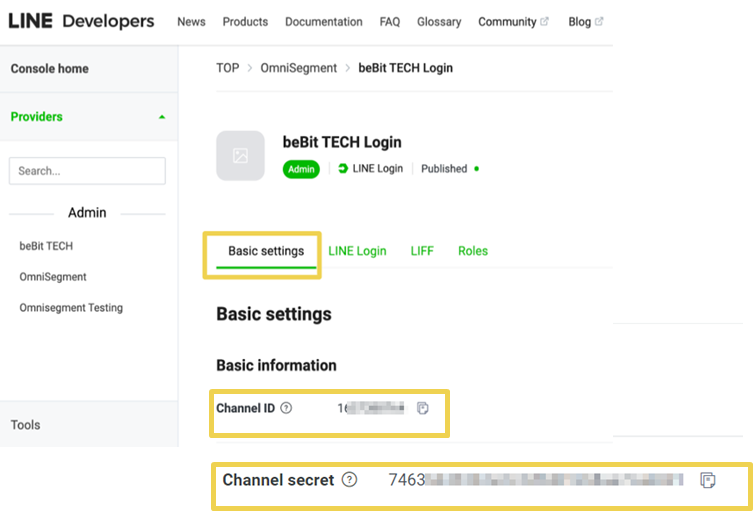Collapse the Providers section arrow
This screenshot has height=511, width=753.
162,117
